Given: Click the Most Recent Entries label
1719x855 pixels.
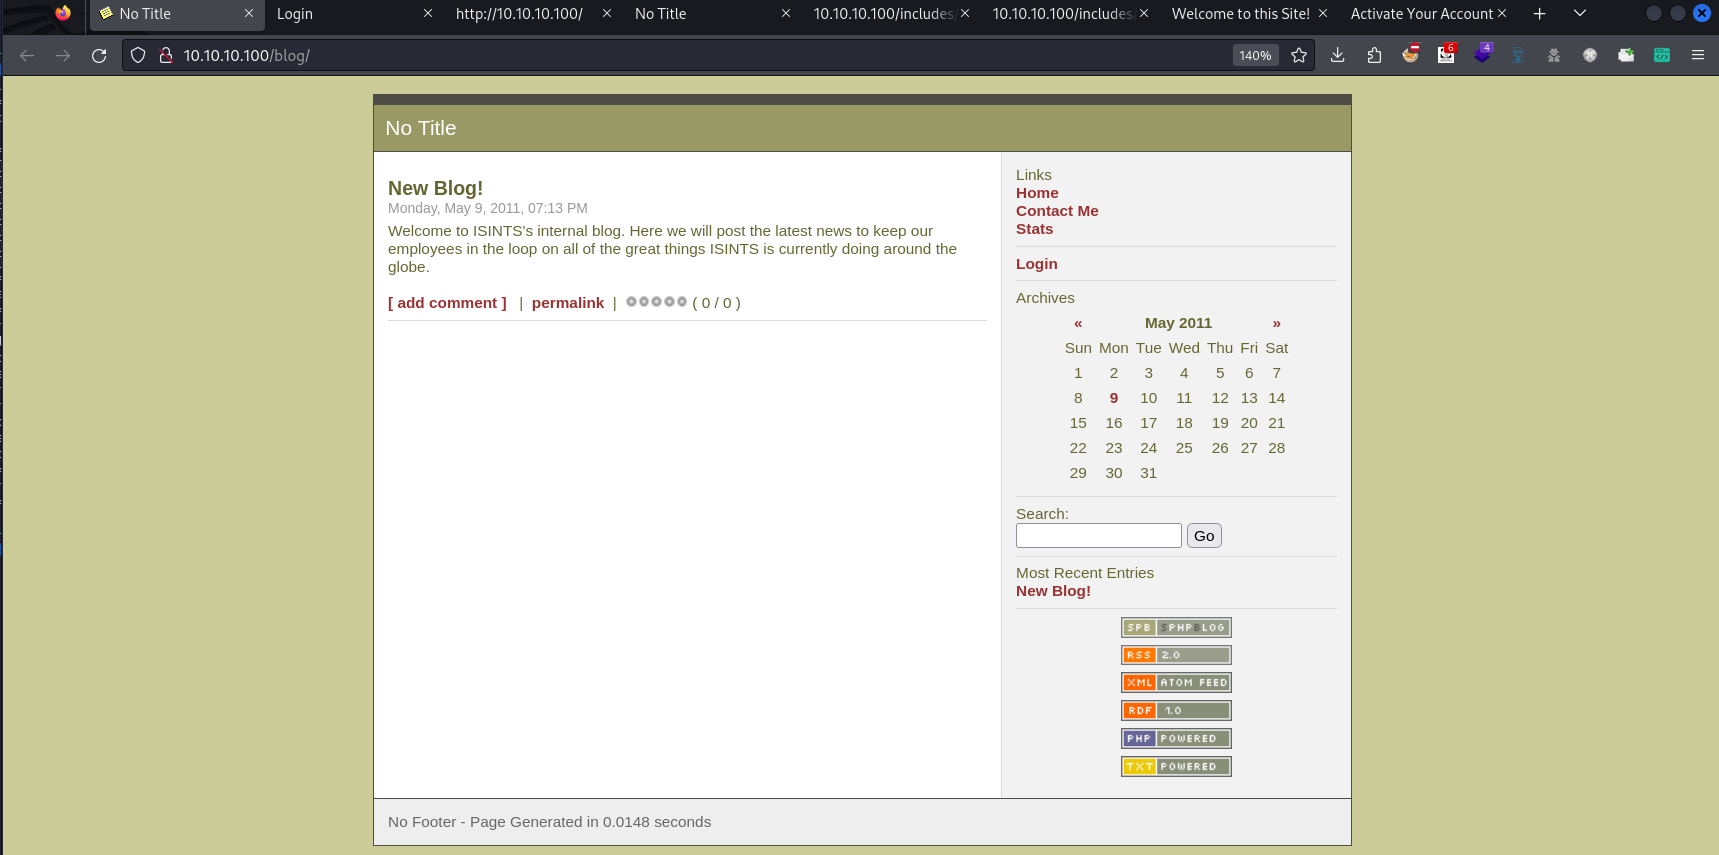Looking at the screenshot, I should pos(1085,573).
